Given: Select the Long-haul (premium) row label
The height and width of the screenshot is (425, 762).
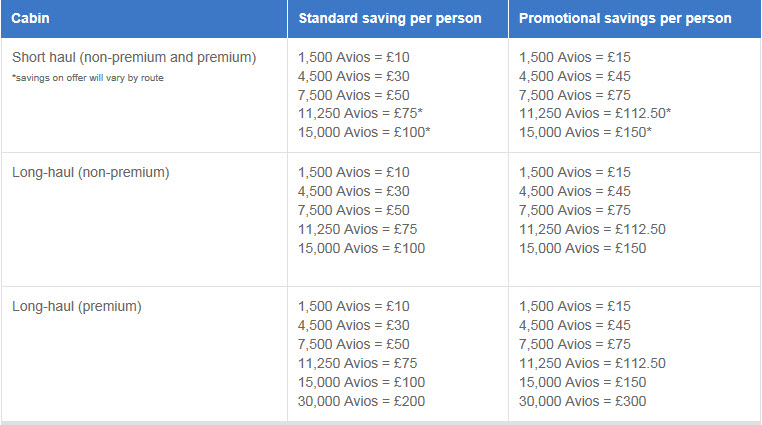Looking at the screenshot, I should click(77, 306).
